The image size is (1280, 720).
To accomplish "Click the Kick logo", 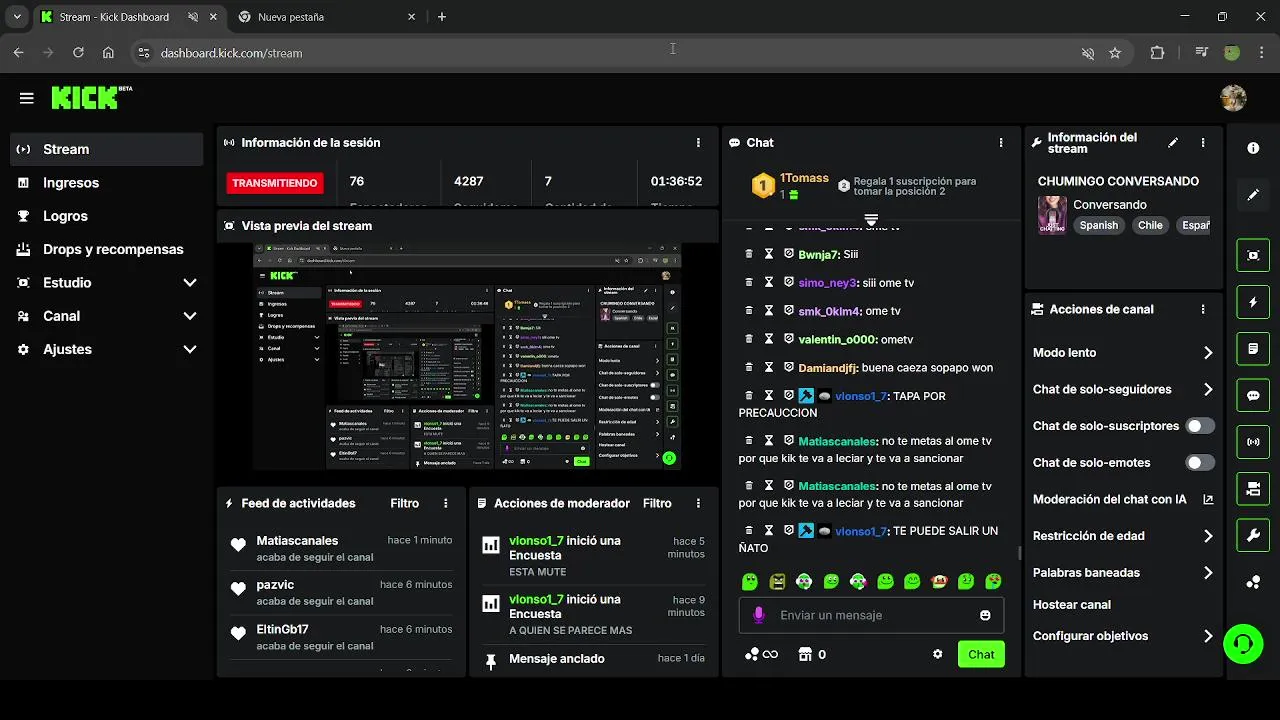I will 86,97.
